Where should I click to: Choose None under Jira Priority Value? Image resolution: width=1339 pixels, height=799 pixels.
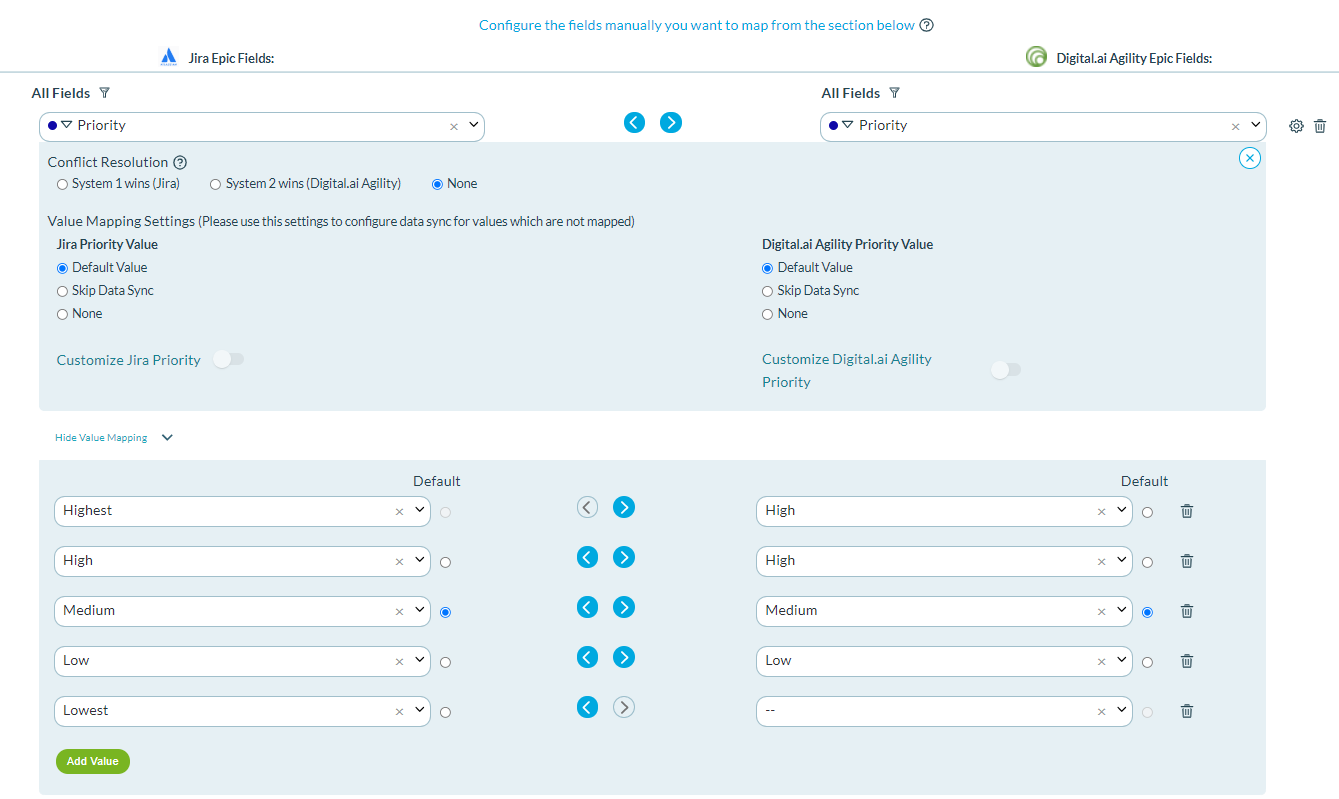click(x=63, y=314)
